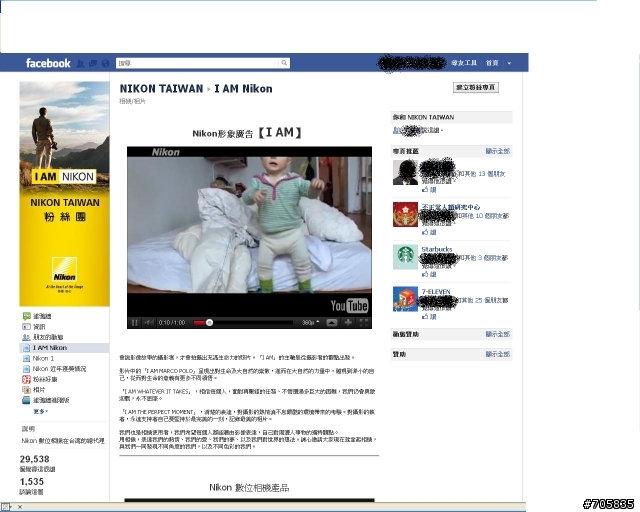Click the Facebook logo in the header

tap(48, 63)
